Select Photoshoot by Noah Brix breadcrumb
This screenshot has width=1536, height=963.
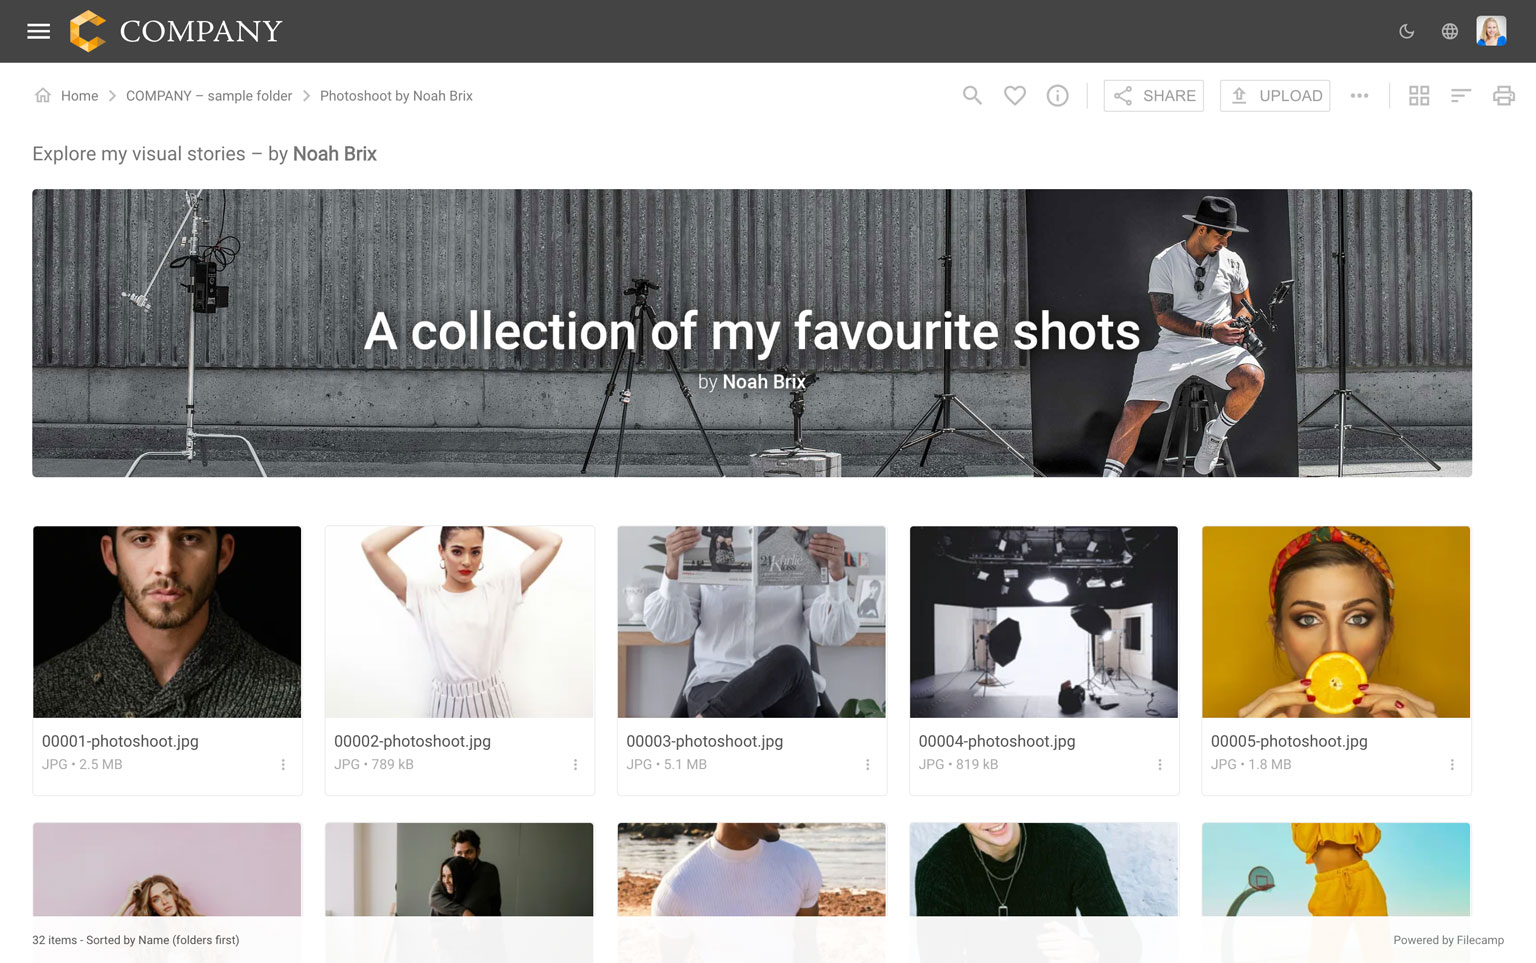396,96
